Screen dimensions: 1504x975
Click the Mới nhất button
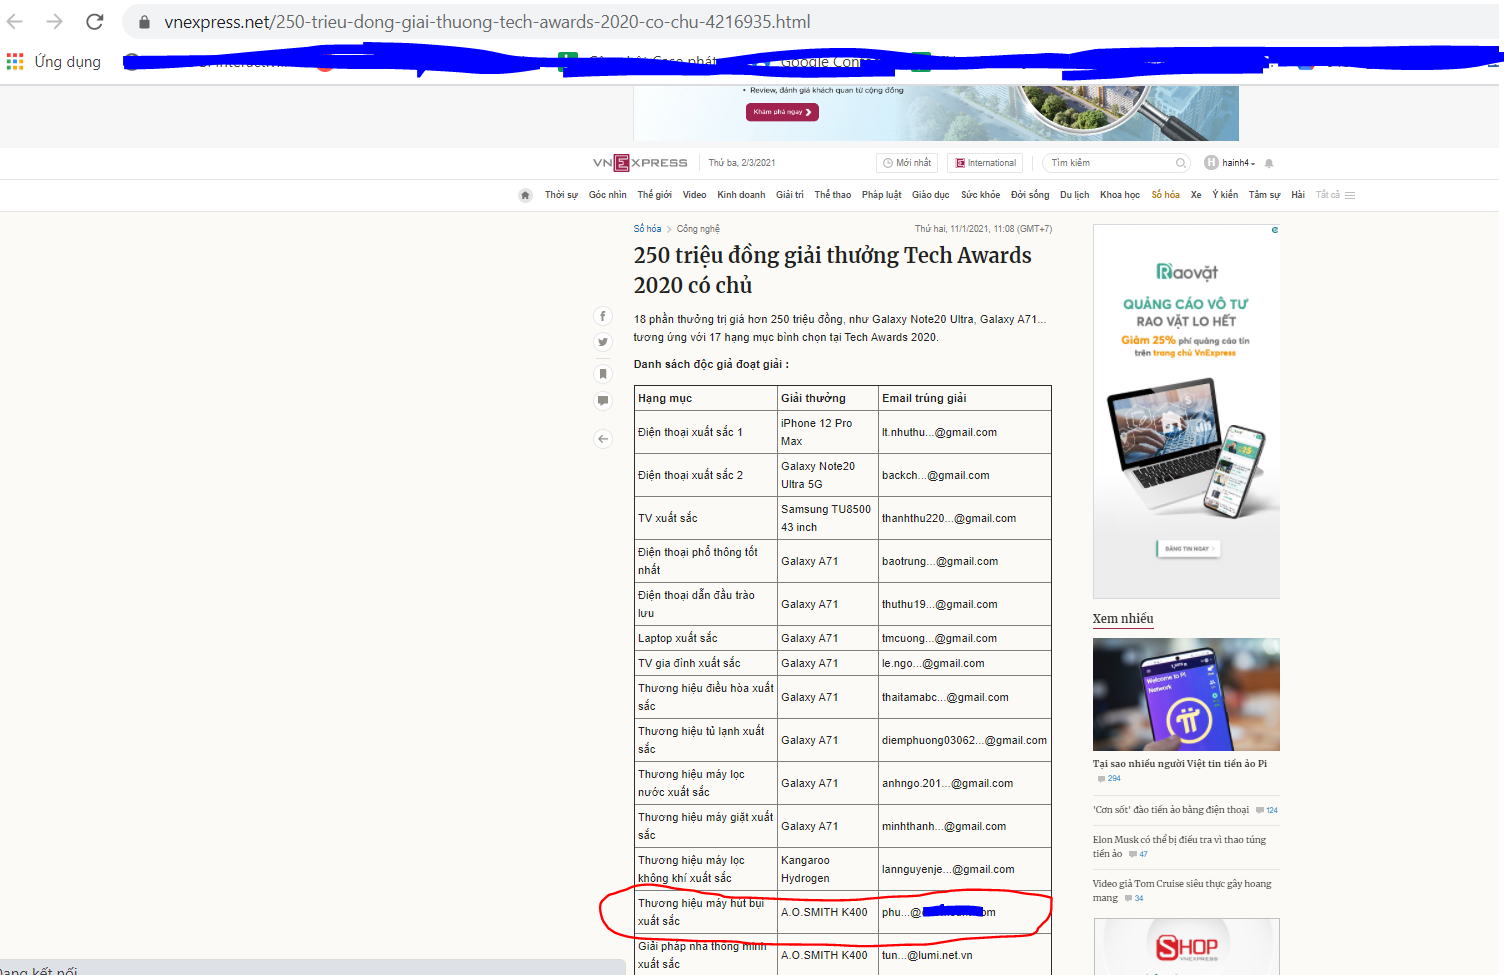click(x=906, y=163)
